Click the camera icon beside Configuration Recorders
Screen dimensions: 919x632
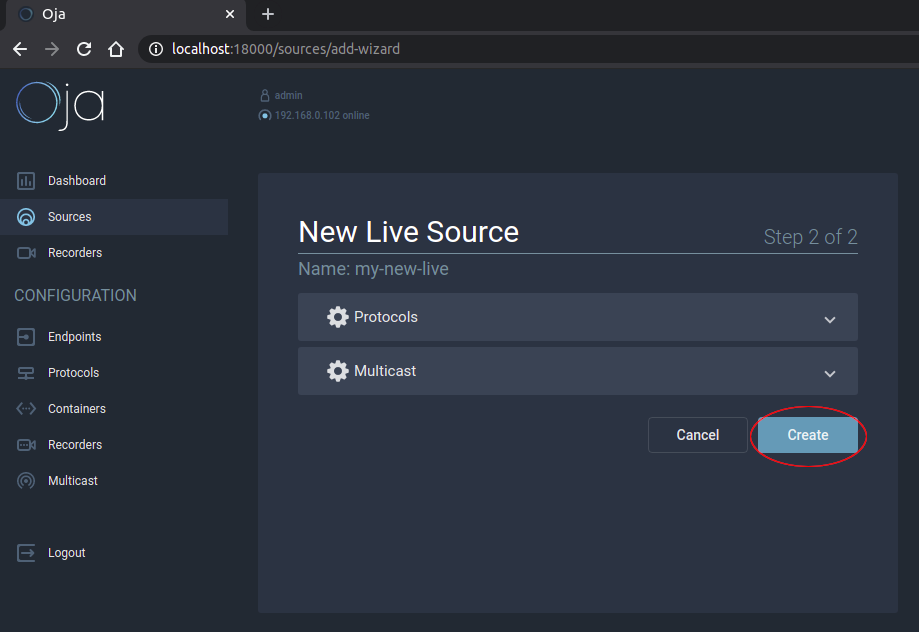(x=26, y=445)
